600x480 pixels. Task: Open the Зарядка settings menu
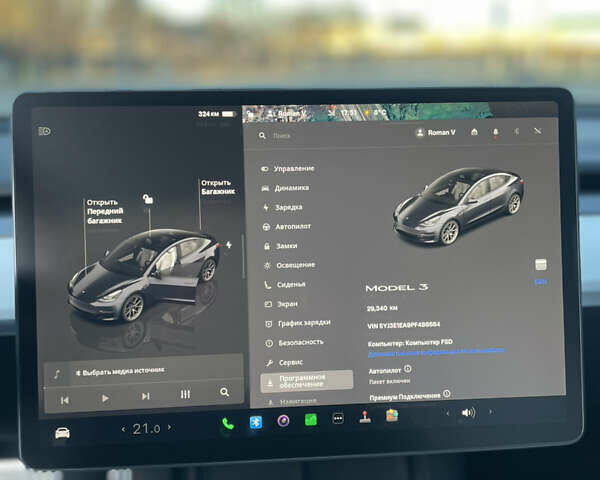tap(283, 207)
